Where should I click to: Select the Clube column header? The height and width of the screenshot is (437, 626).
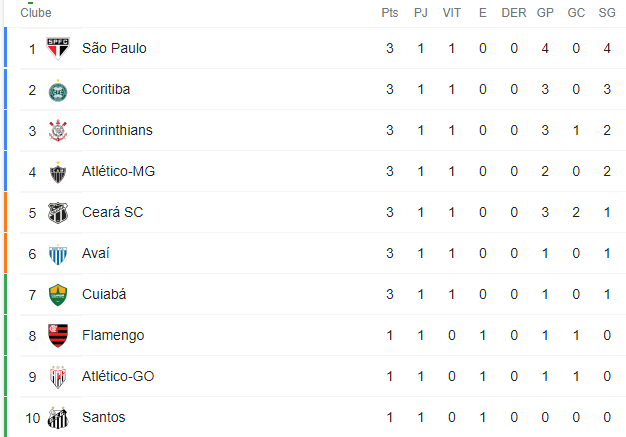(36, 13)
